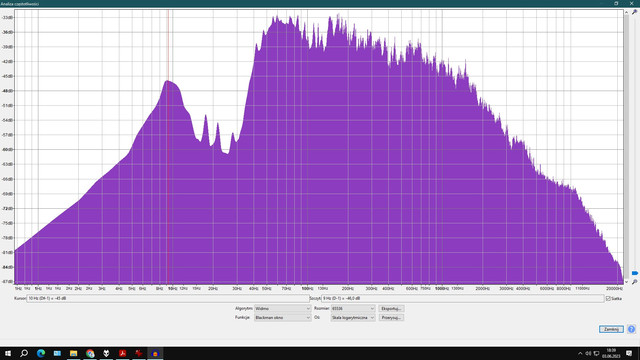Switch to Adobe Acrobat on the taskbar
640x360 pixels.
pos(122,353)
